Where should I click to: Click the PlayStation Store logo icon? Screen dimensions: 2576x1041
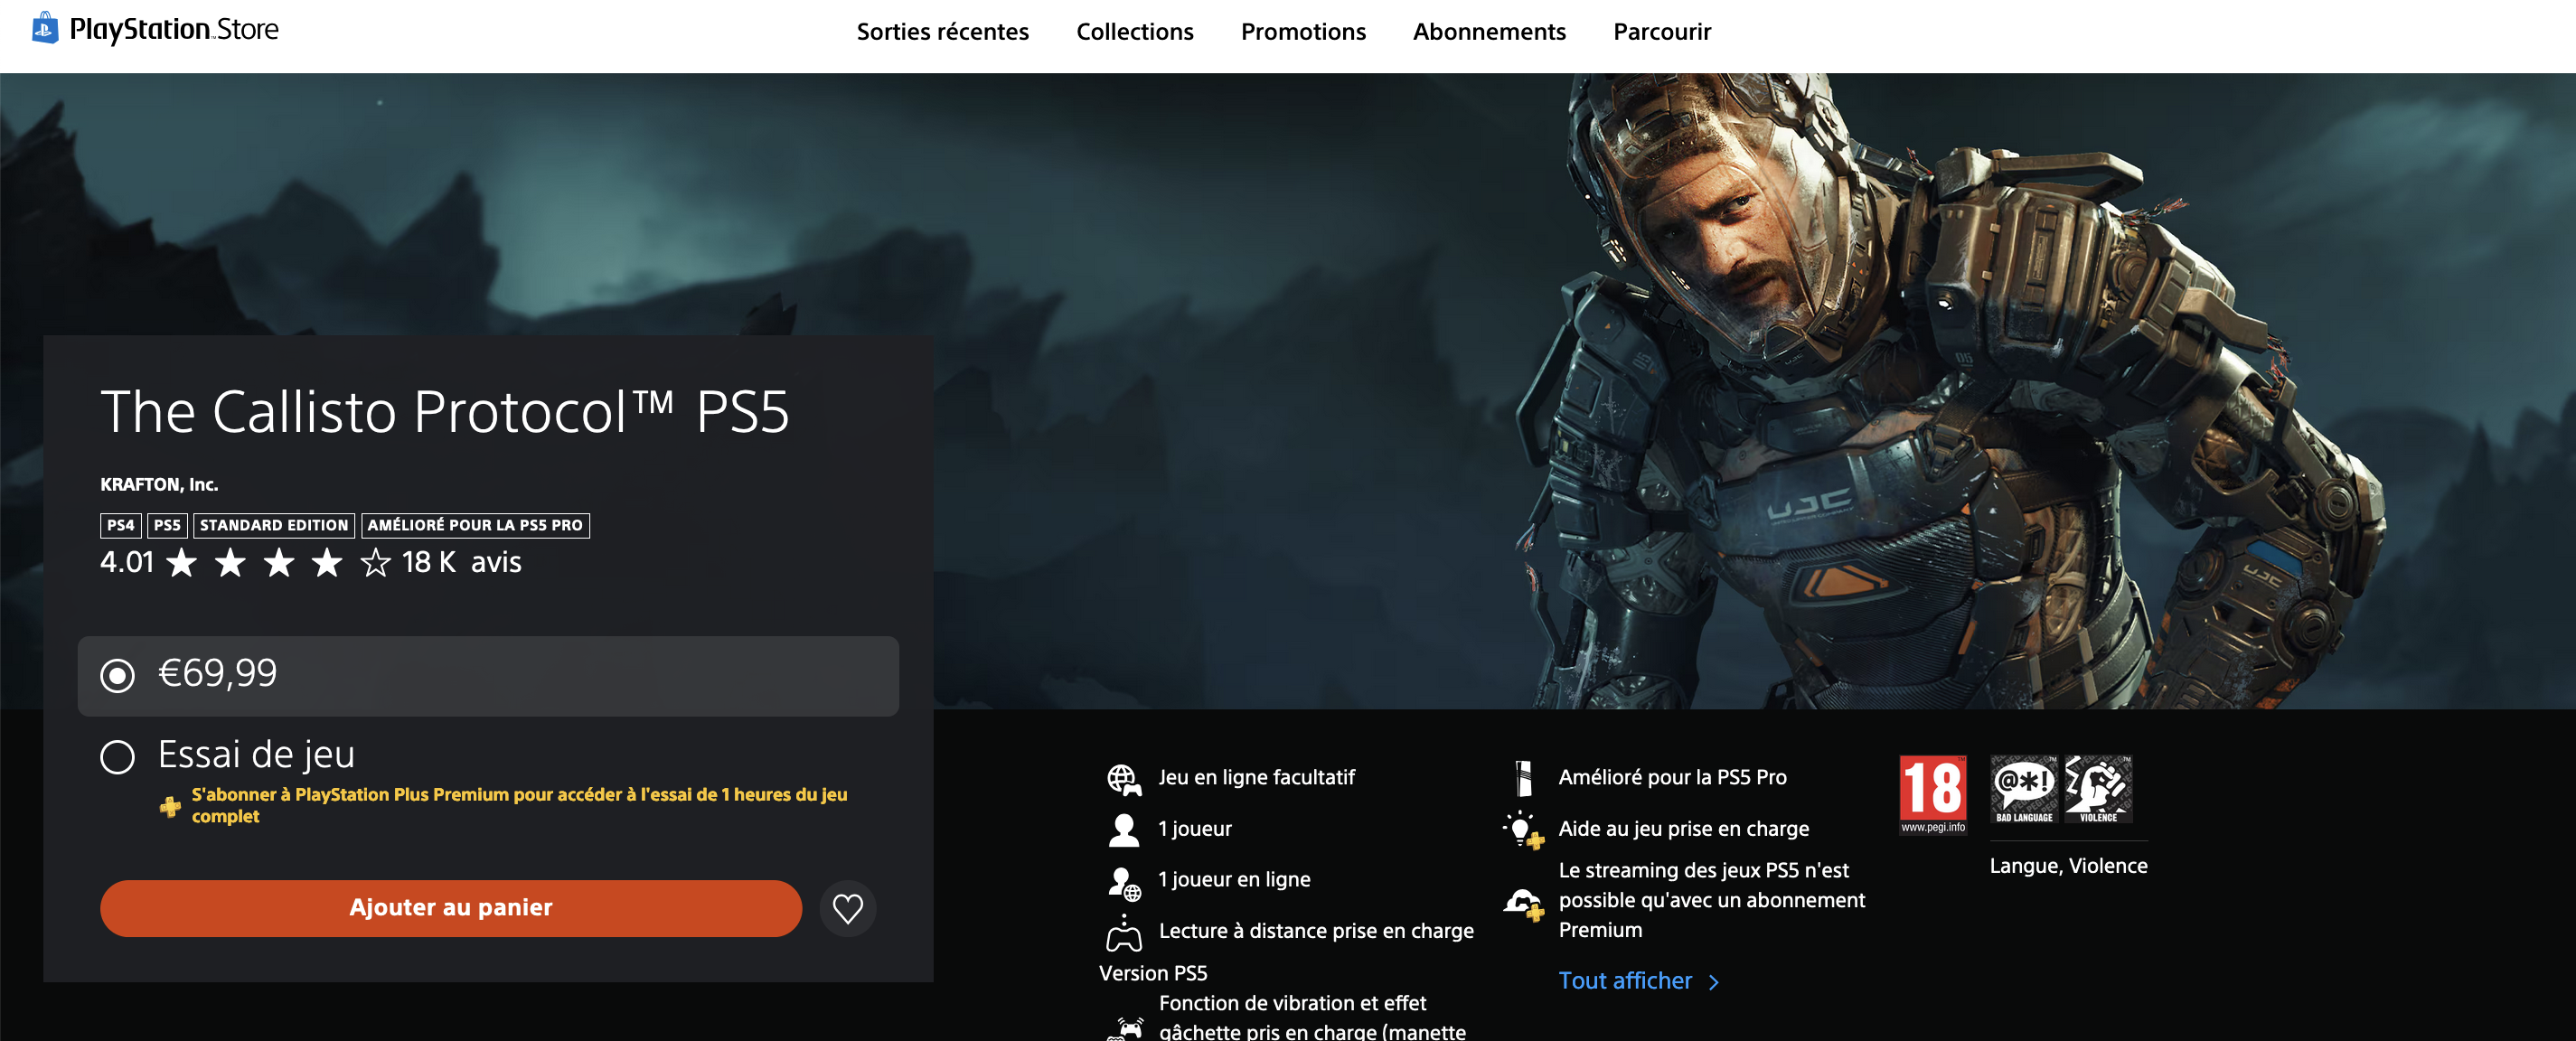[x=42, y=28]
